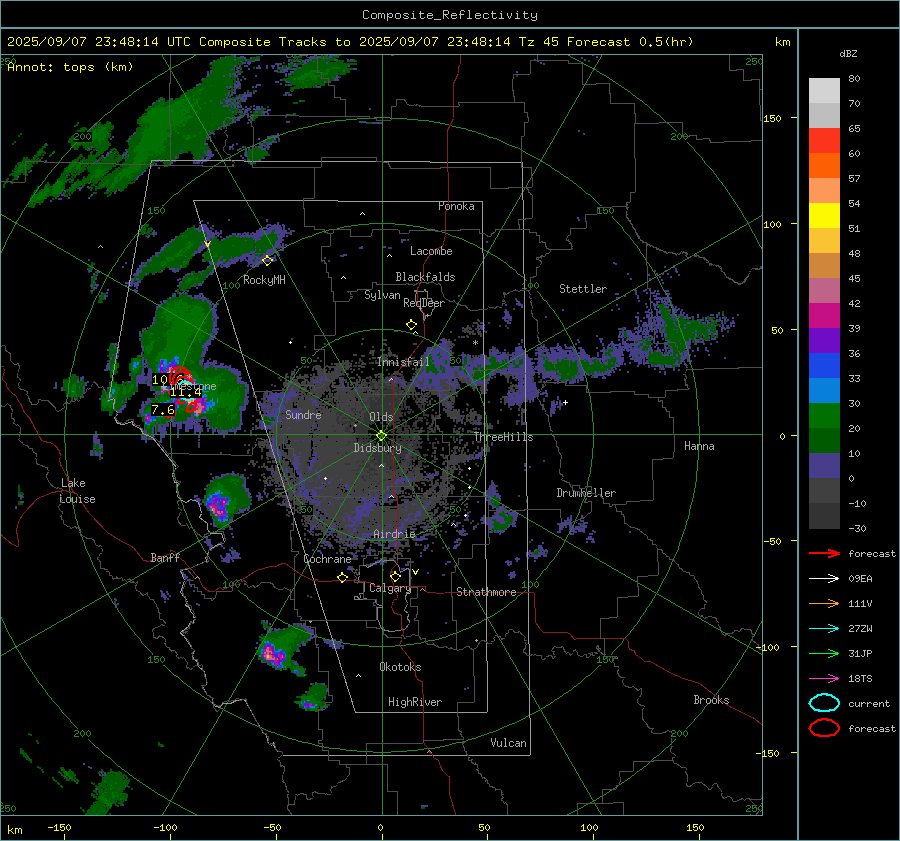Click the 'Banff' city label
The width and height of the screenshot is (900, 841).
point(165,558)
